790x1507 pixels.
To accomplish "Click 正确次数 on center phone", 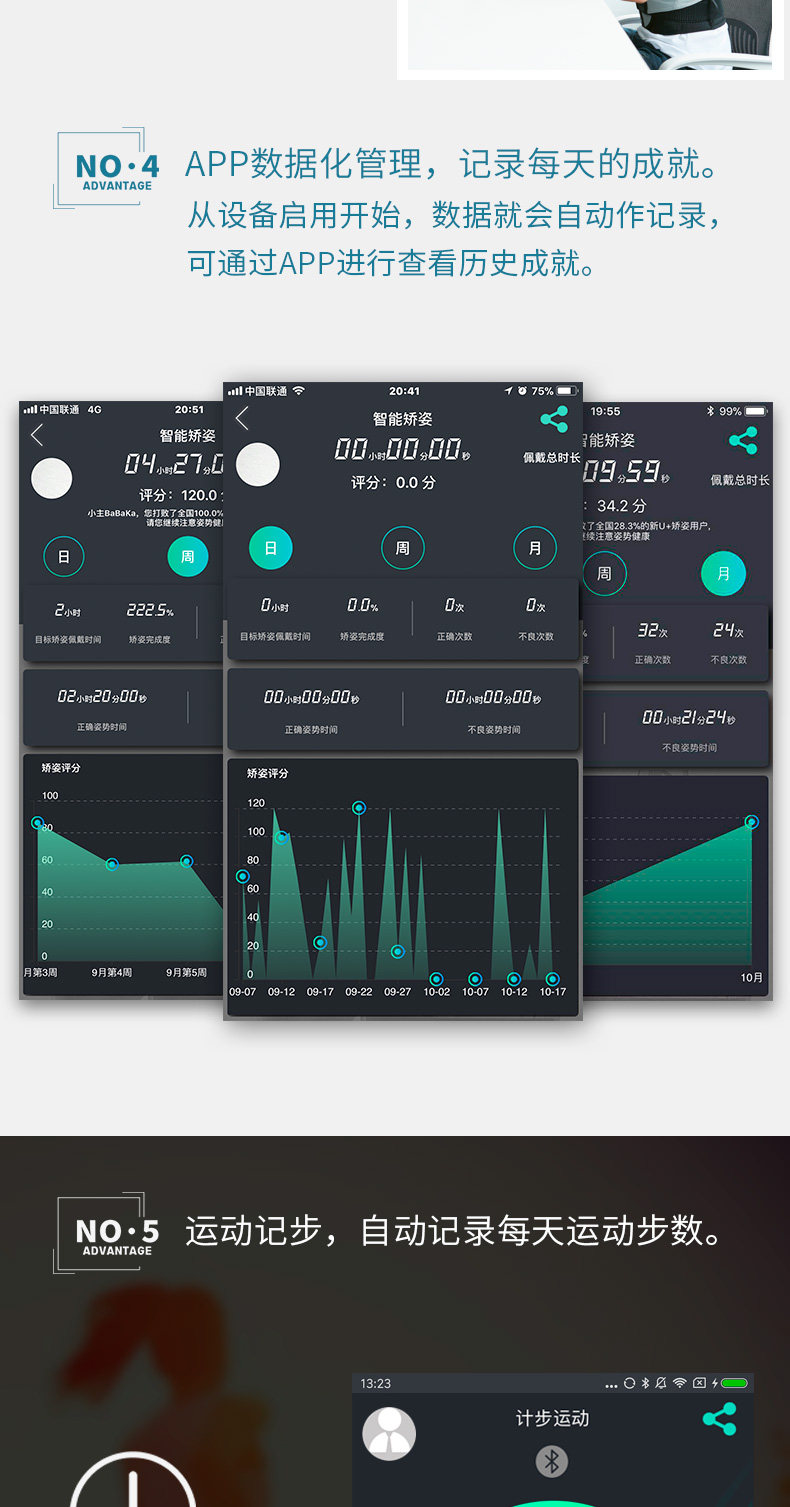I will click(455, 637).
